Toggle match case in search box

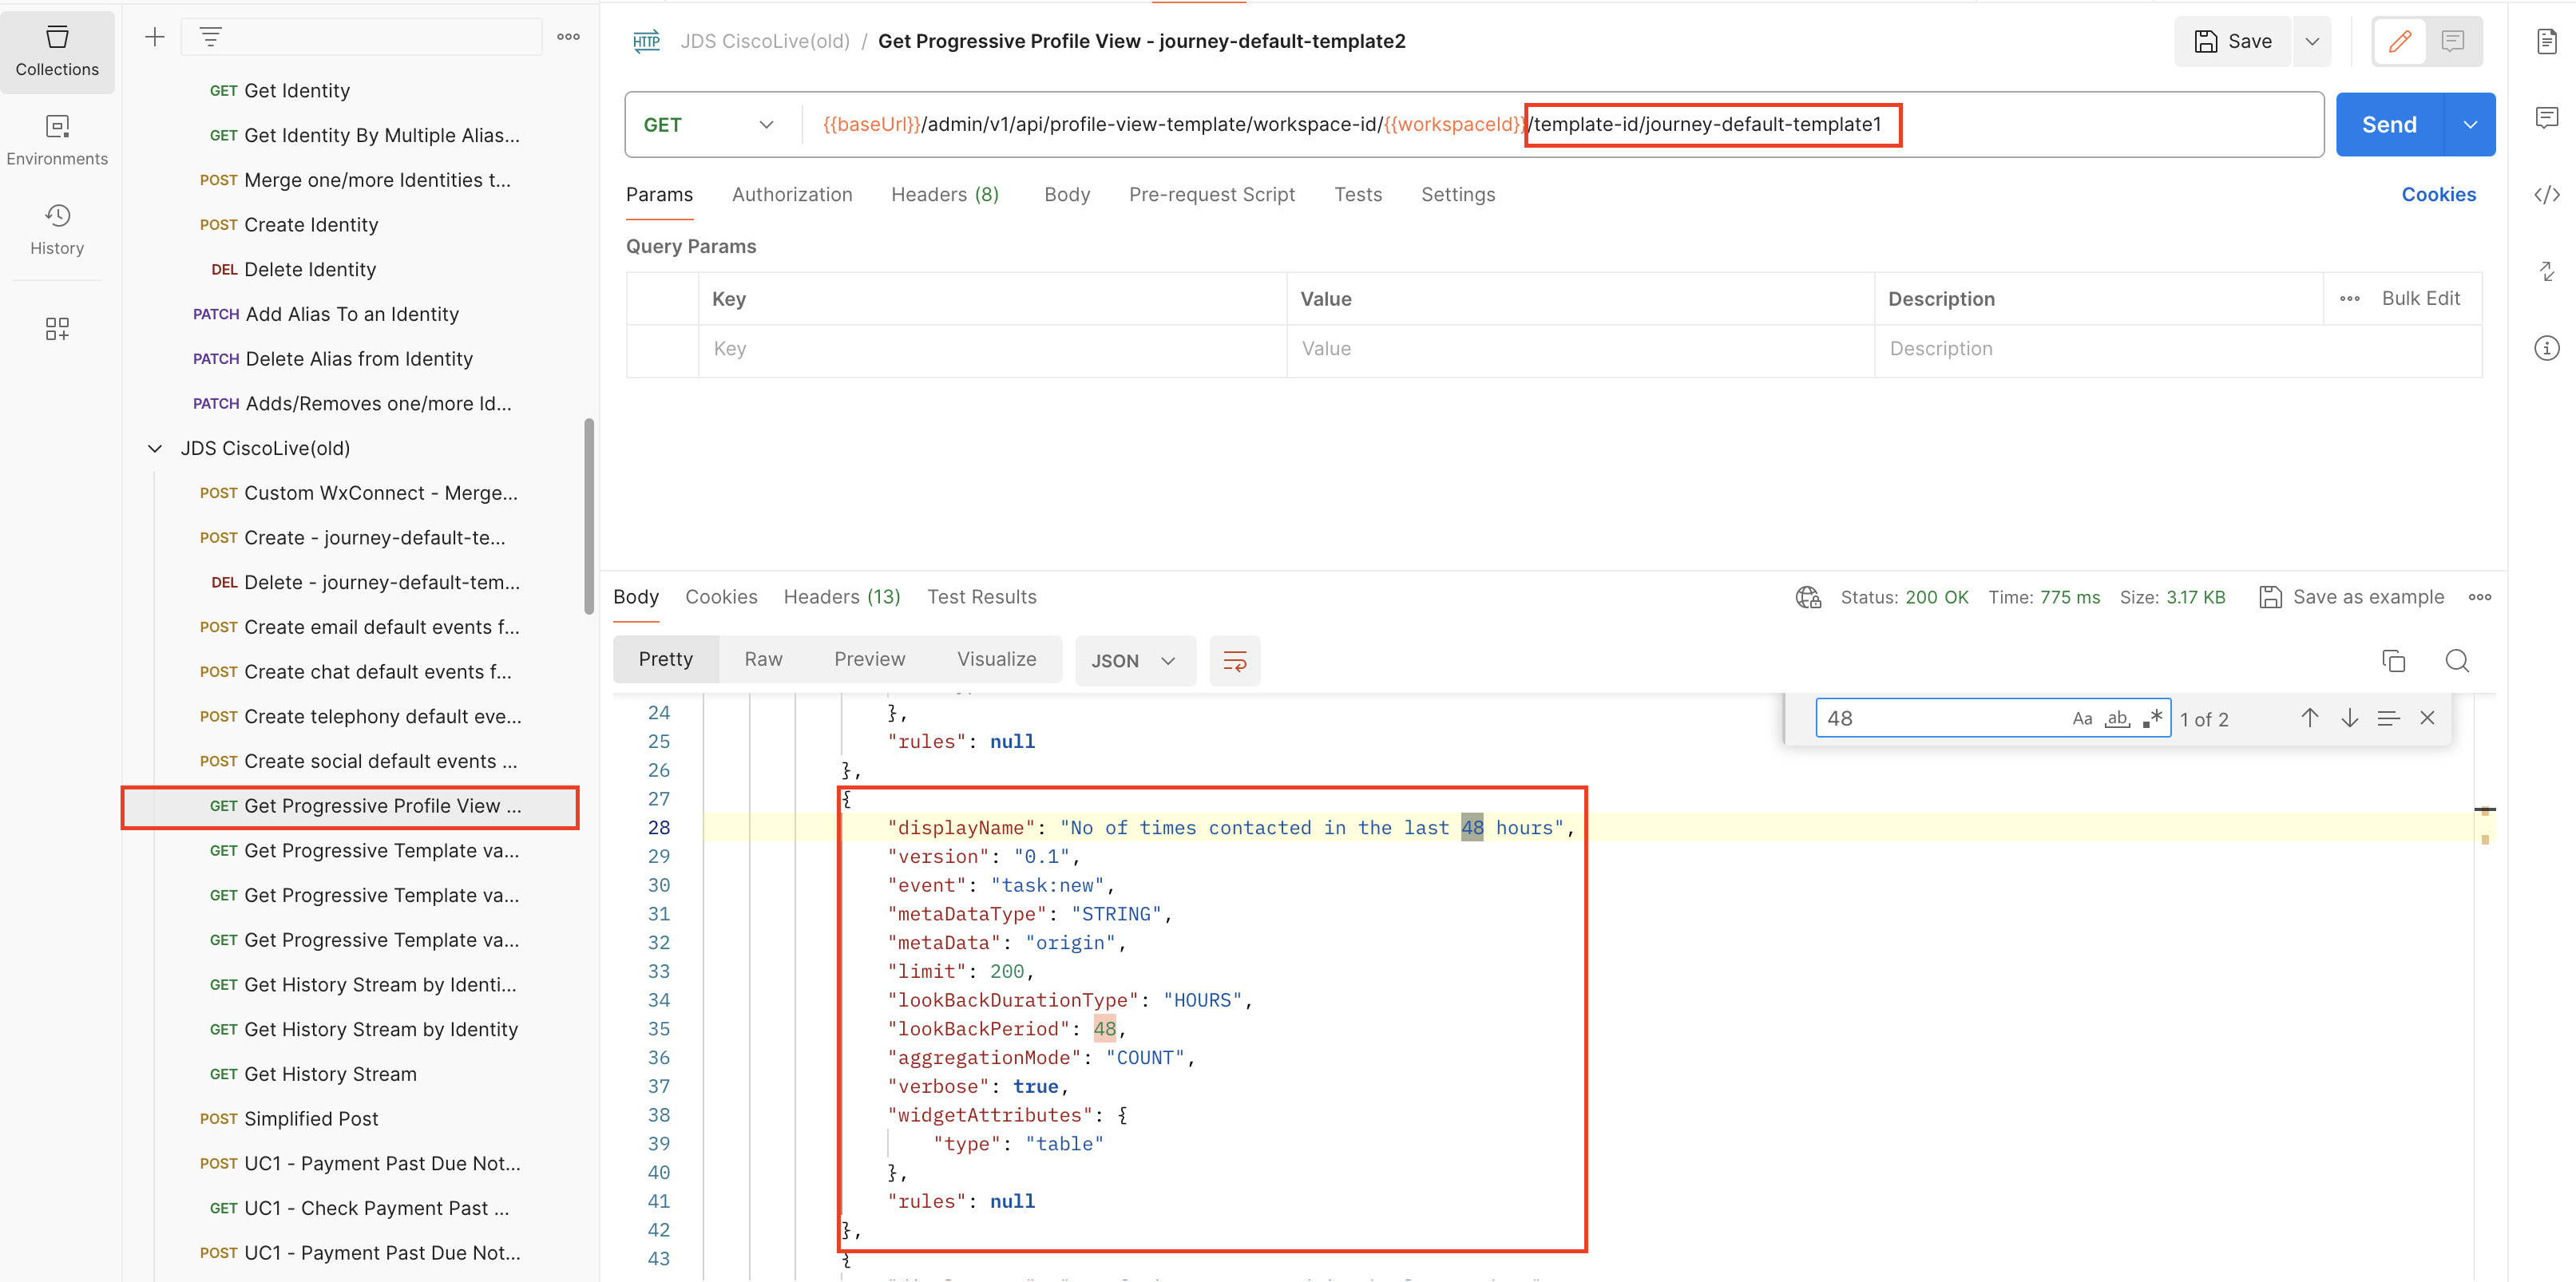tap(2082, 718)
